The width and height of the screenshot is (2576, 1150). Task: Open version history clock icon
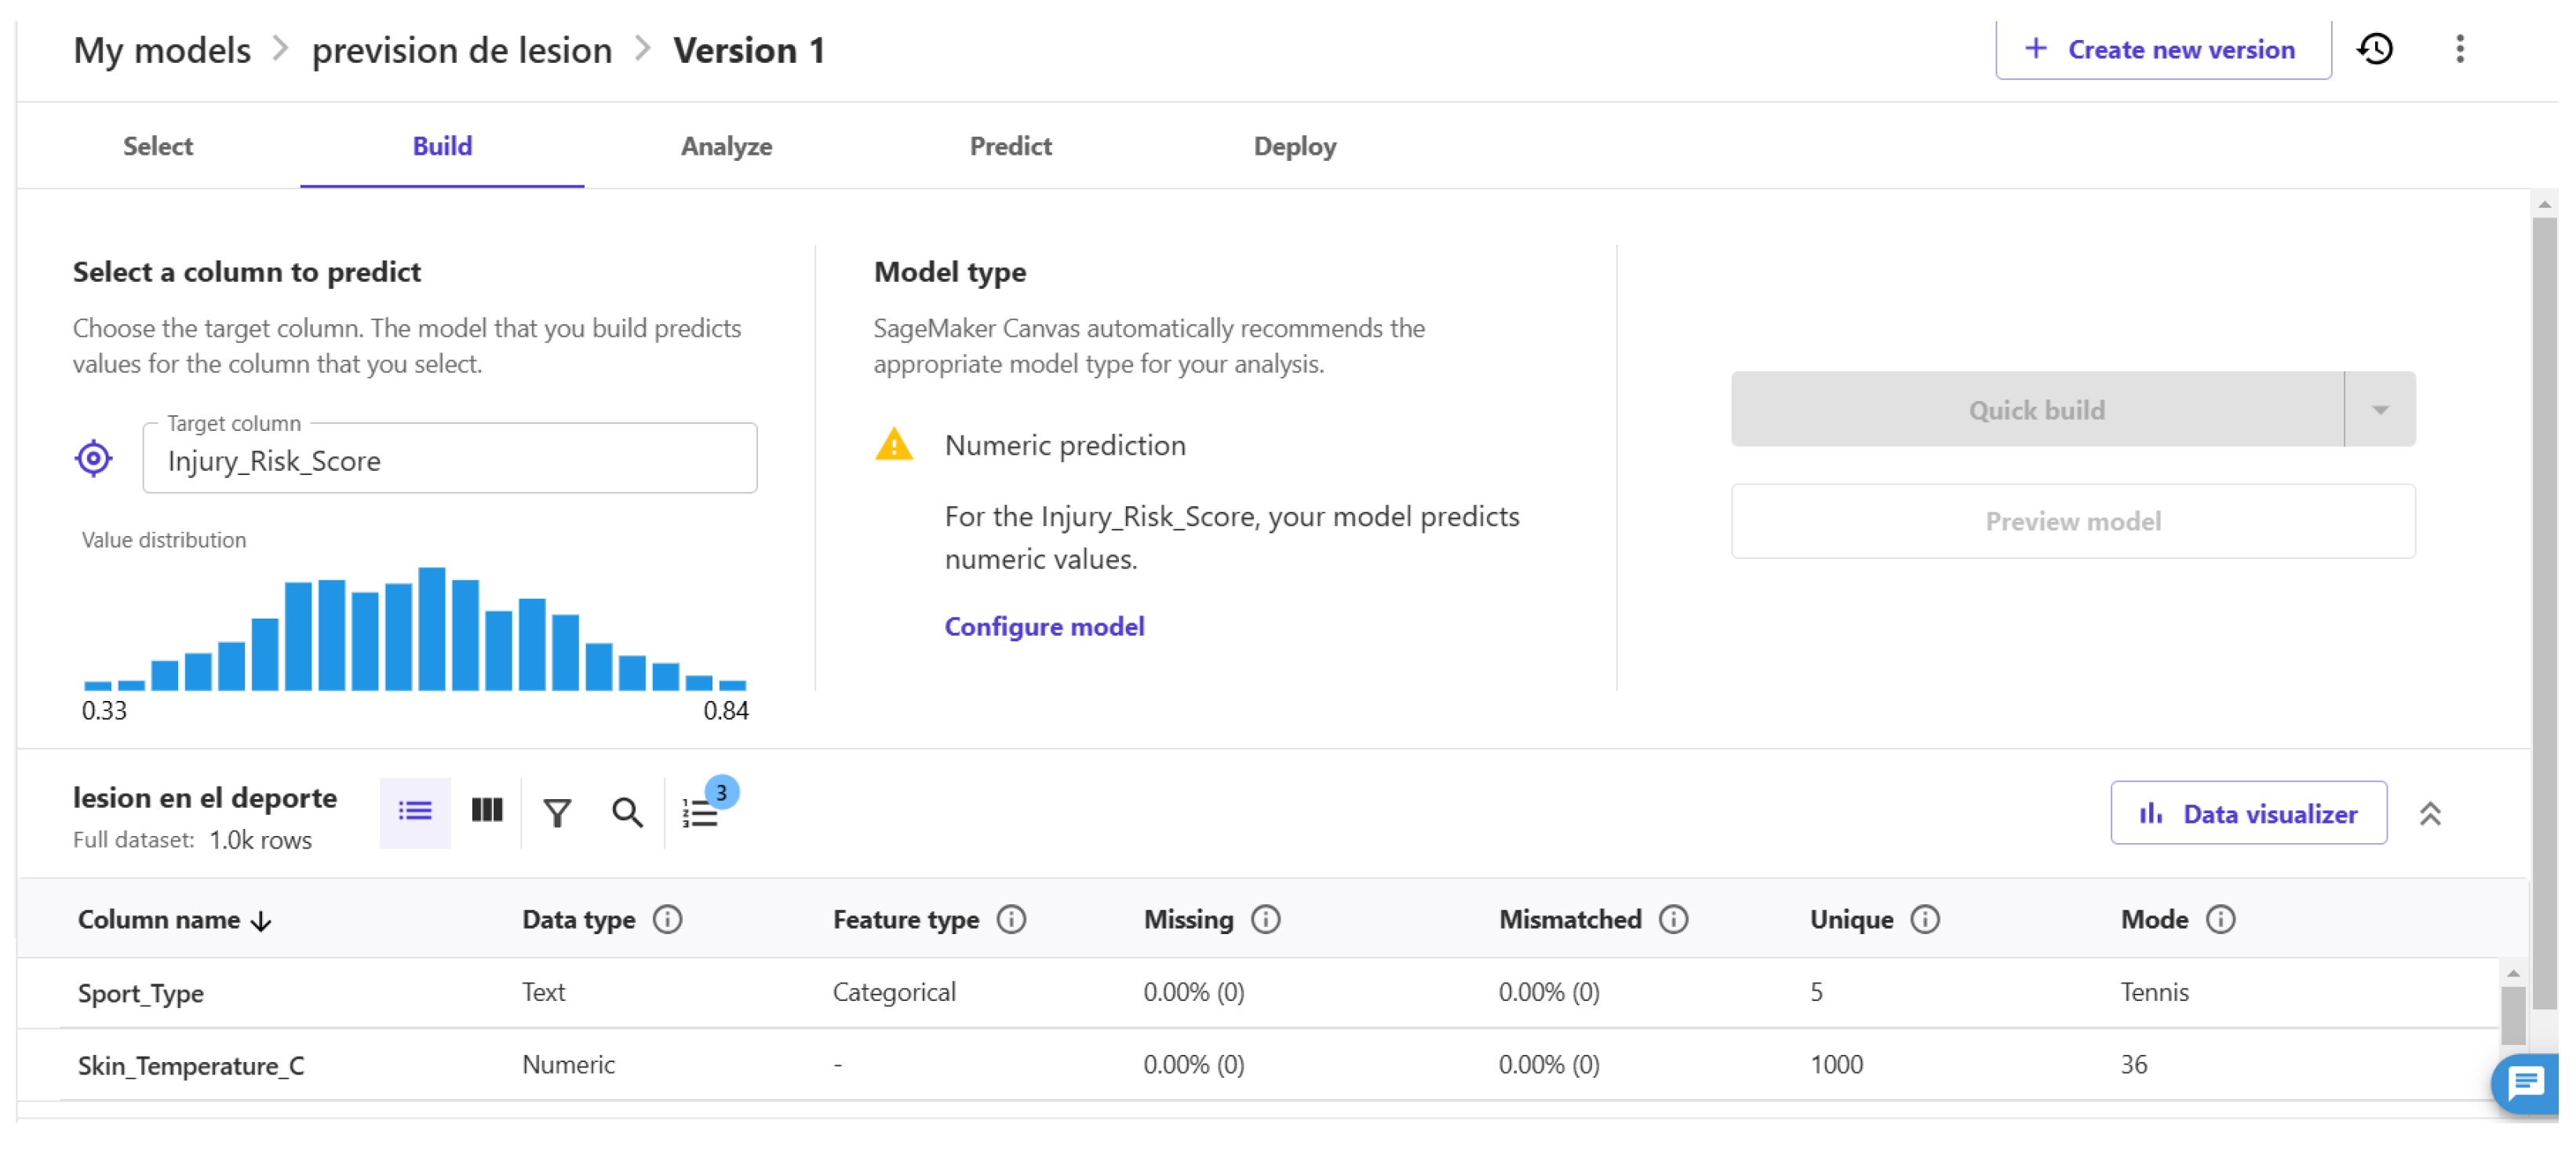[2375, 49]
